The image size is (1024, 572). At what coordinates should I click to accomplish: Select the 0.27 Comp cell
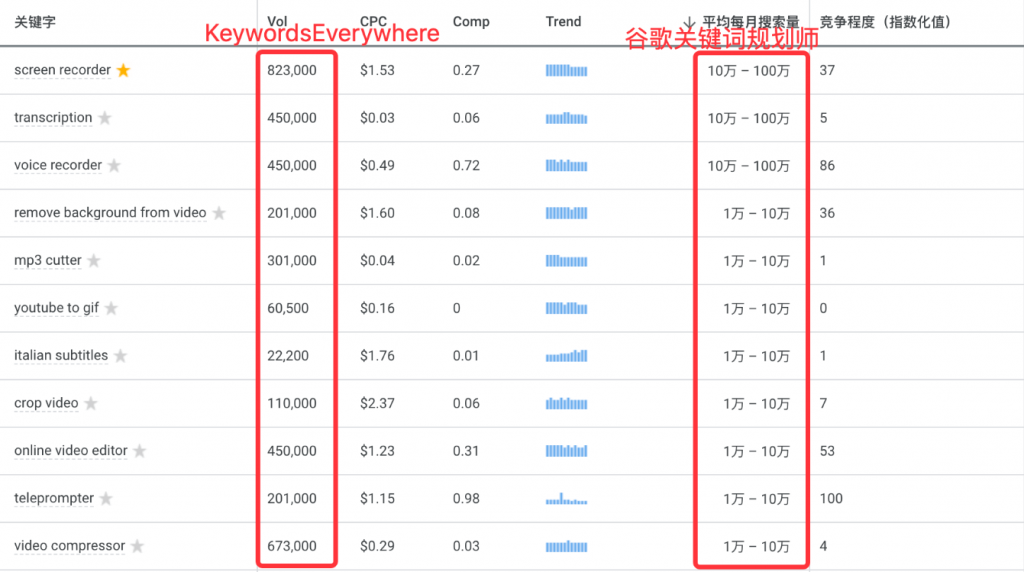466,71
